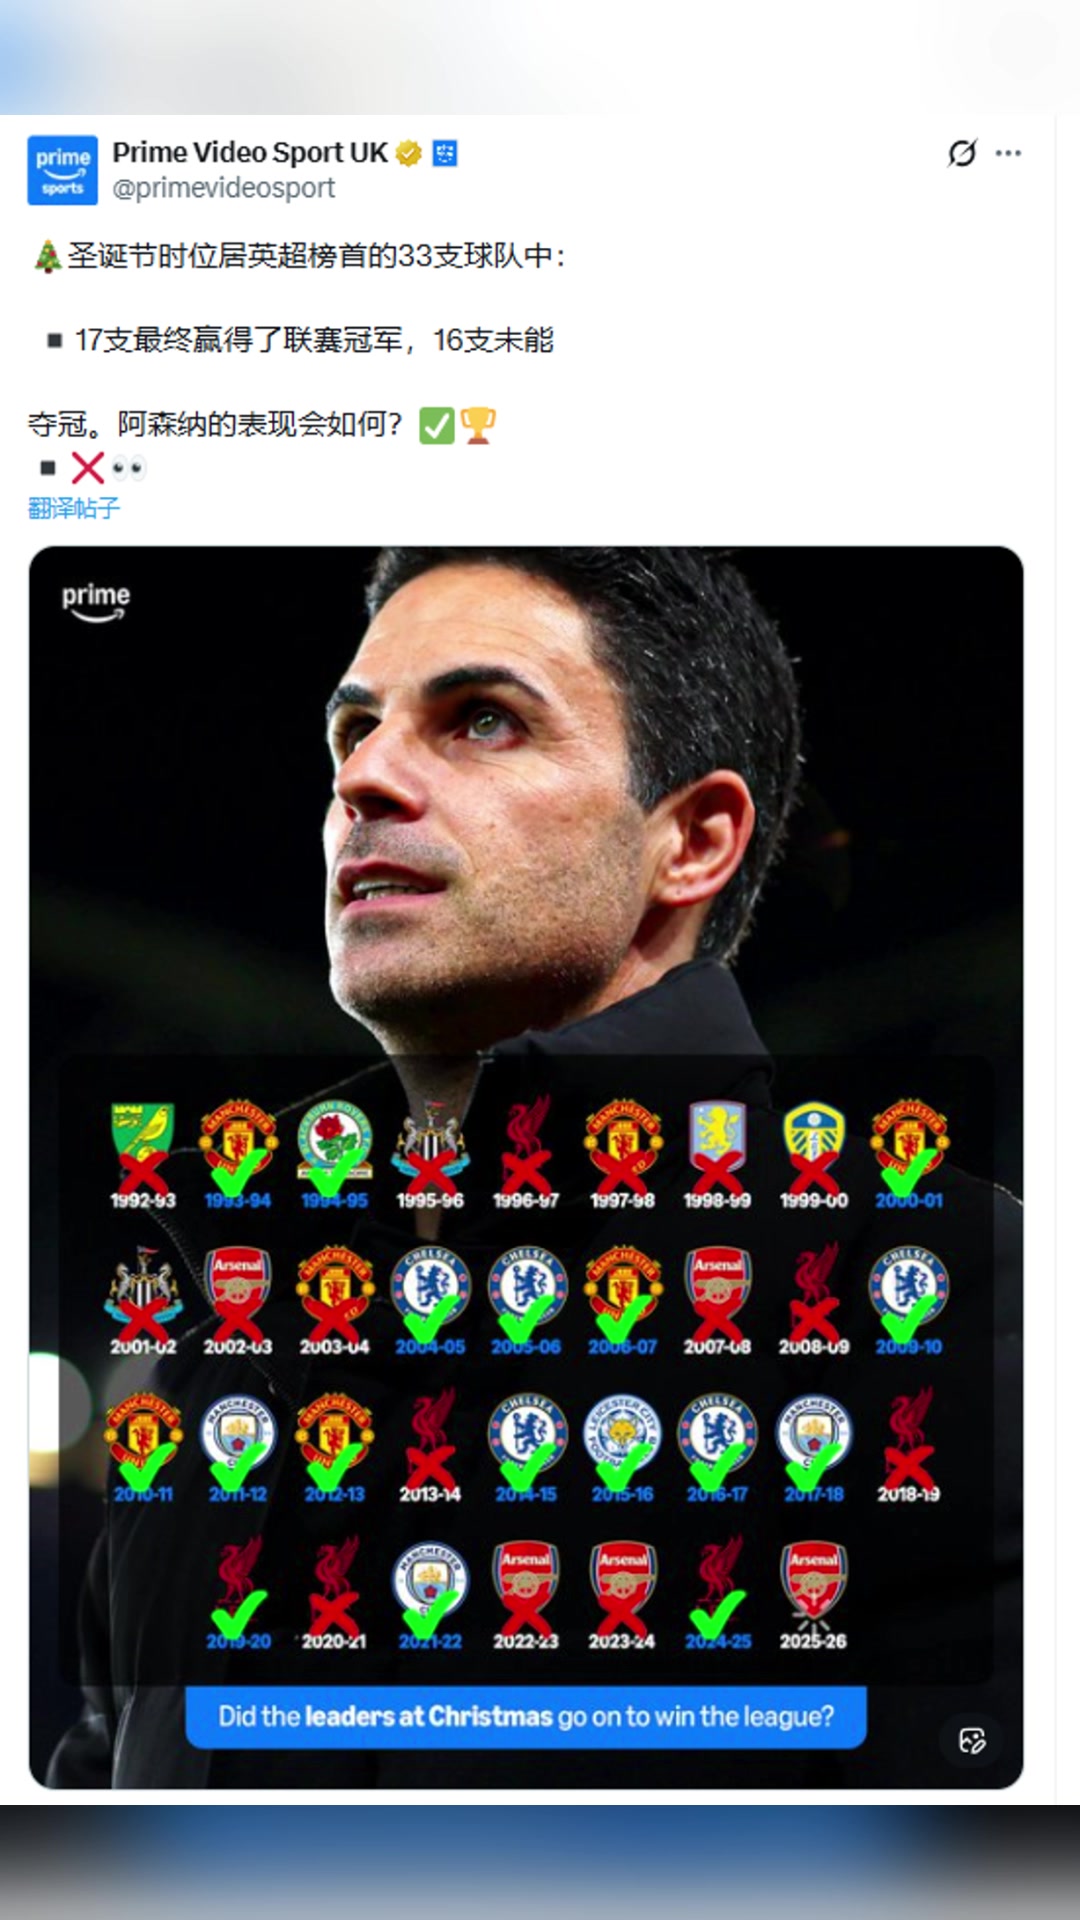
Task: Click the Prime Video Sport UK account name
Action: pos(249,152)
